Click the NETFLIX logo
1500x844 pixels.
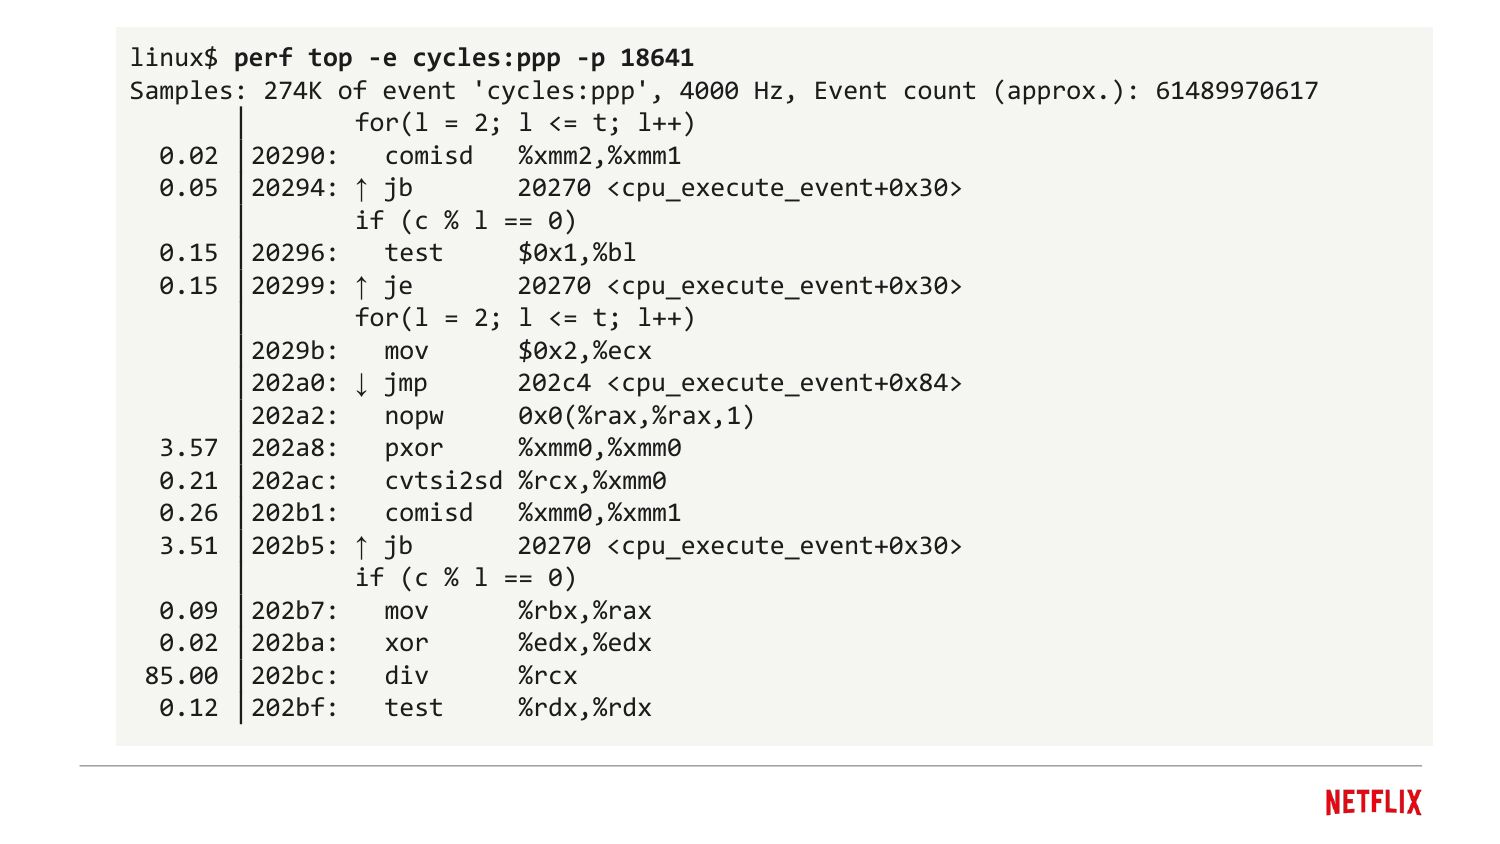[1372, 802]
